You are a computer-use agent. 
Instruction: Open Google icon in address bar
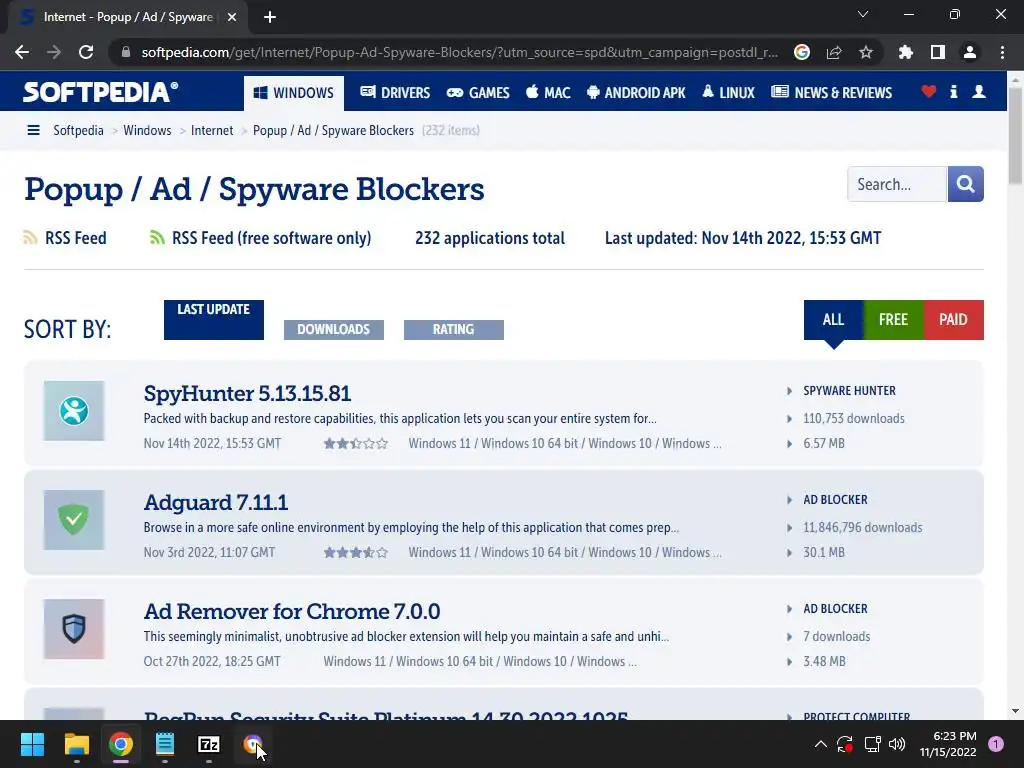pyautogui.click(x=802, y=52)
